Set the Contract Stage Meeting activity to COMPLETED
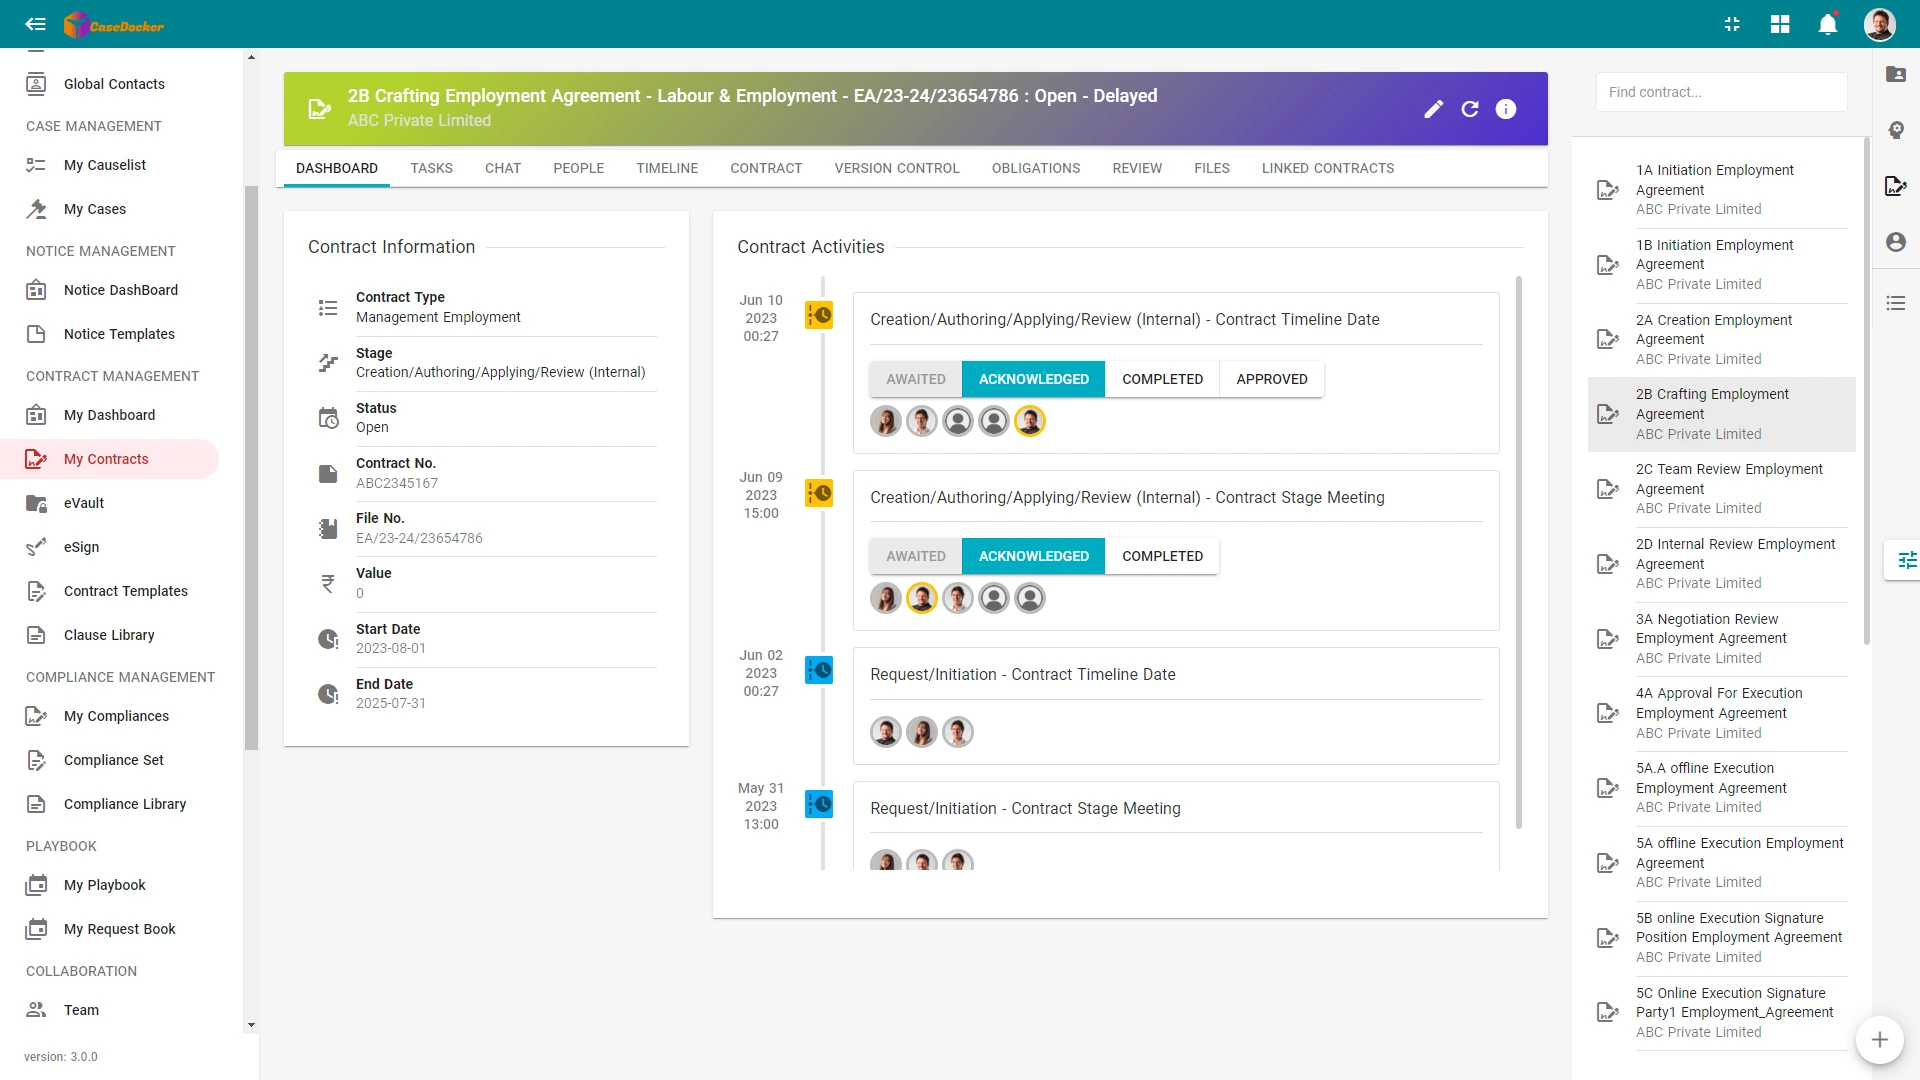The width and height of the screenshot is (1920, 1080). [x=1162, y=556]
